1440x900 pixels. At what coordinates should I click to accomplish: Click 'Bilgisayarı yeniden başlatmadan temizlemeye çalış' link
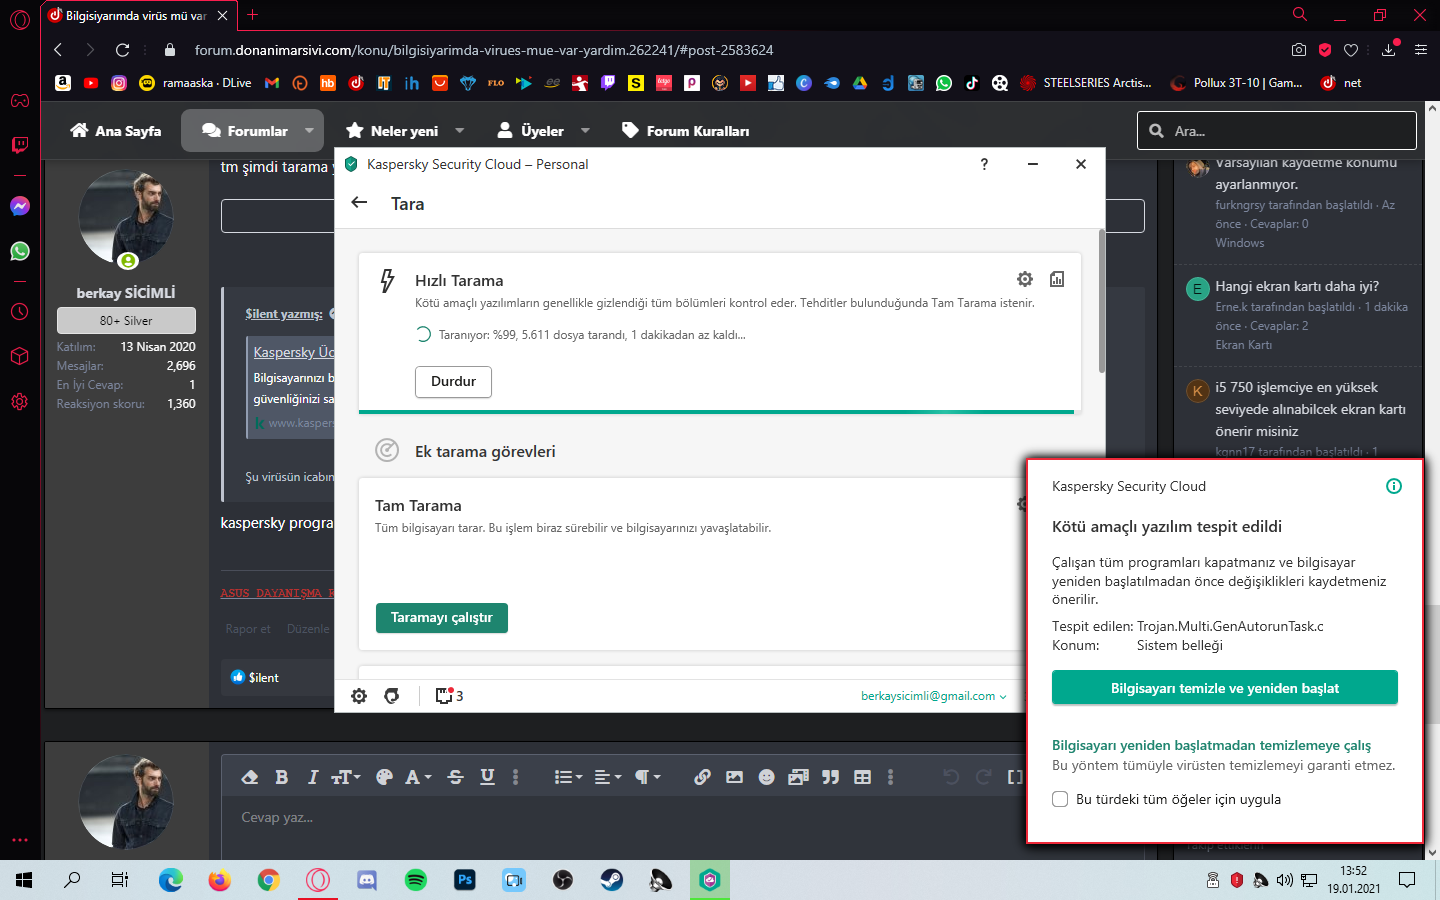1211,745
